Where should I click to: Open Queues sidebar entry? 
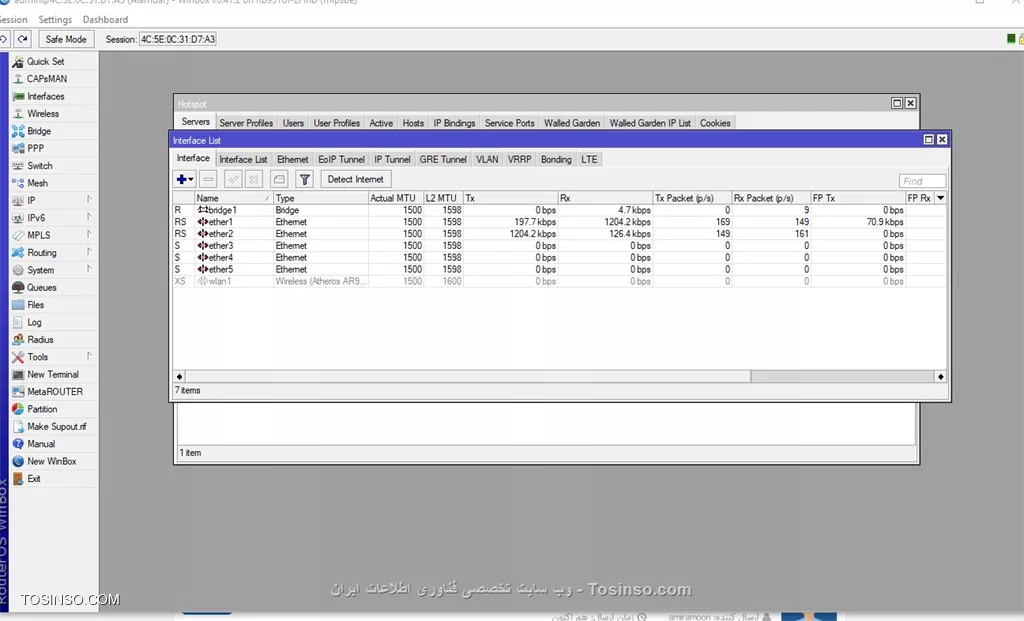41,287
